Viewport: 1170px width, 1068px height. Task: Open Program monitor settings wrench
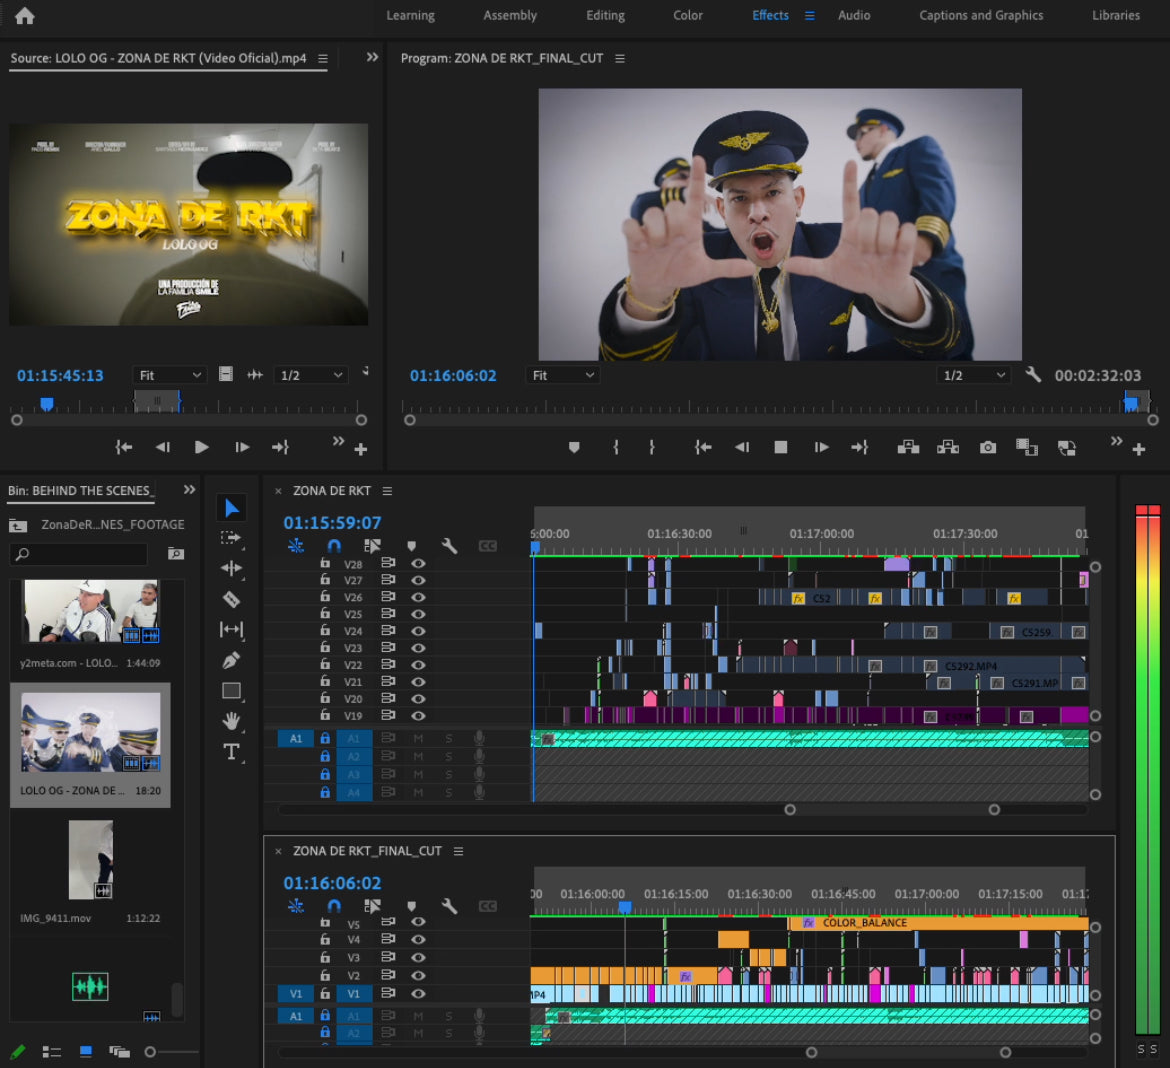(1033, 375)
